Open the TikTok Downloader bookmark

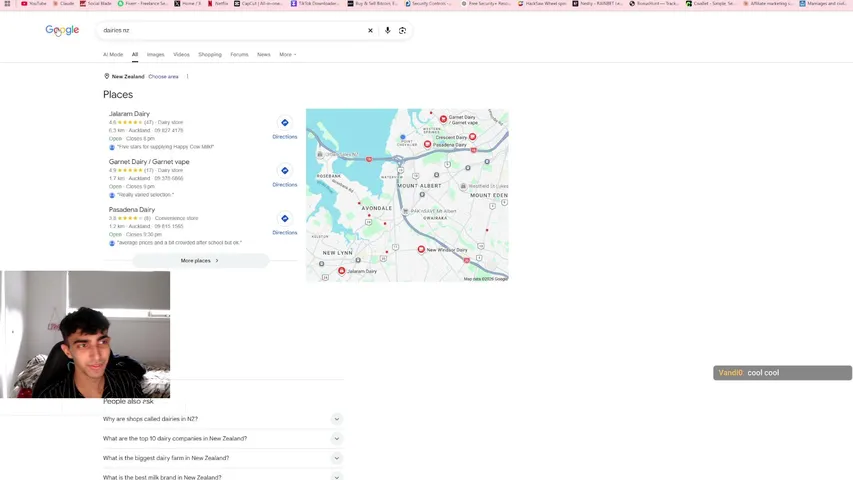pos(316,3)
